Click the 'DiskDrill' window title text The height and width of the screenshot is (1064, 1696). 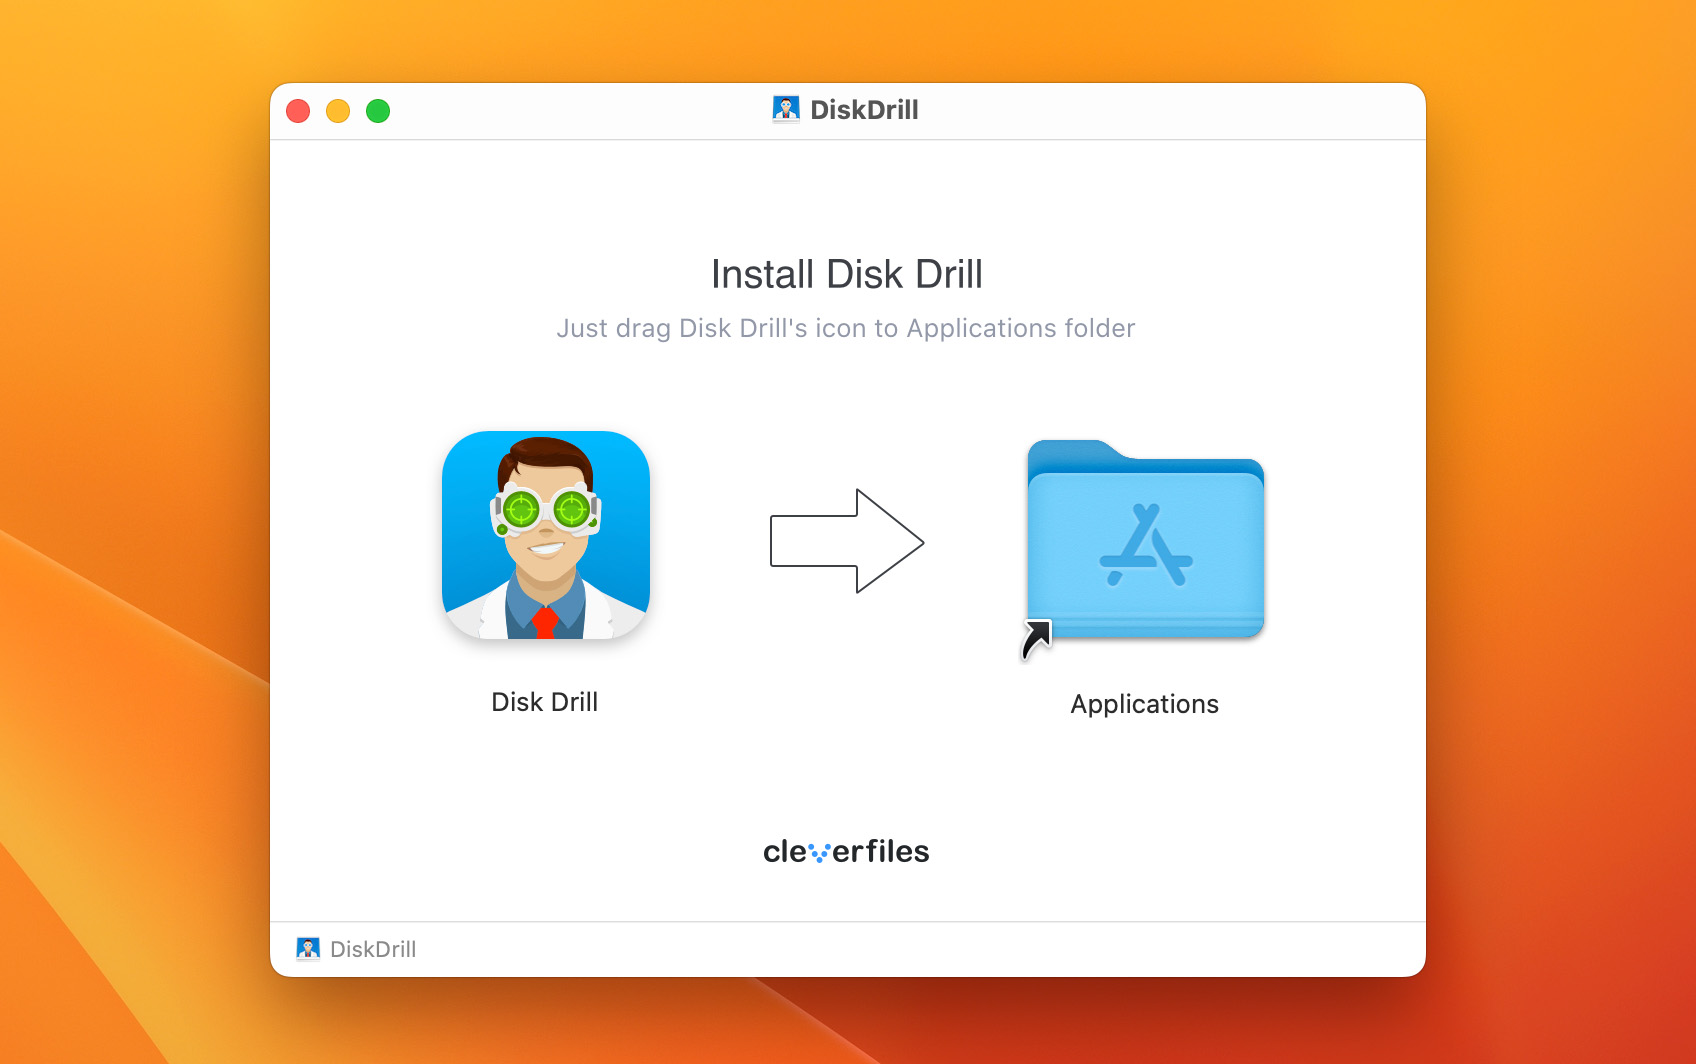coord(864,110)
